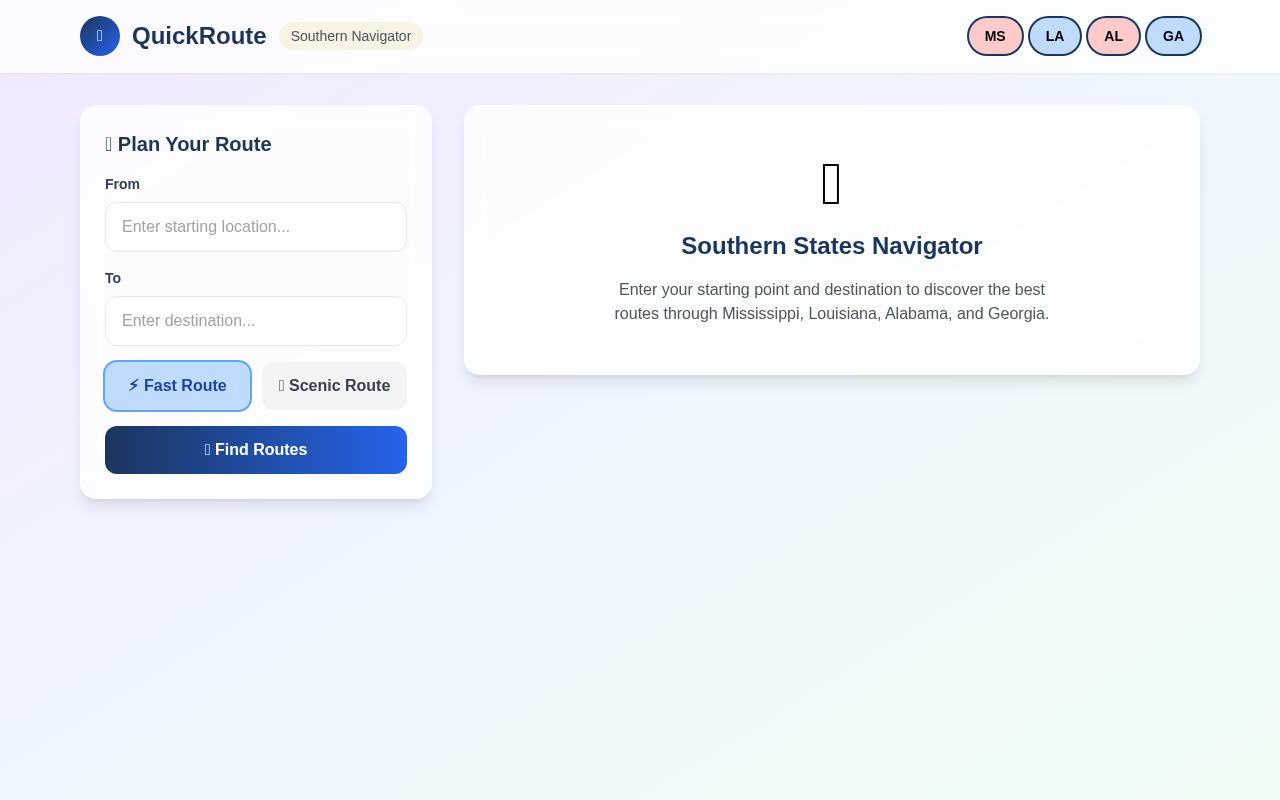Click the QuickRoute logo icon
The width and height of the screenshot is (1280, 800).
(x=99, y=36)
